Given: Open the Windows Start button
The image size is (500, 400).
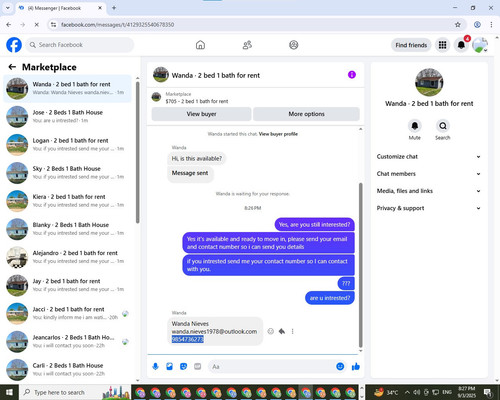Looking at the screenshot, I should tap(9, 392).
